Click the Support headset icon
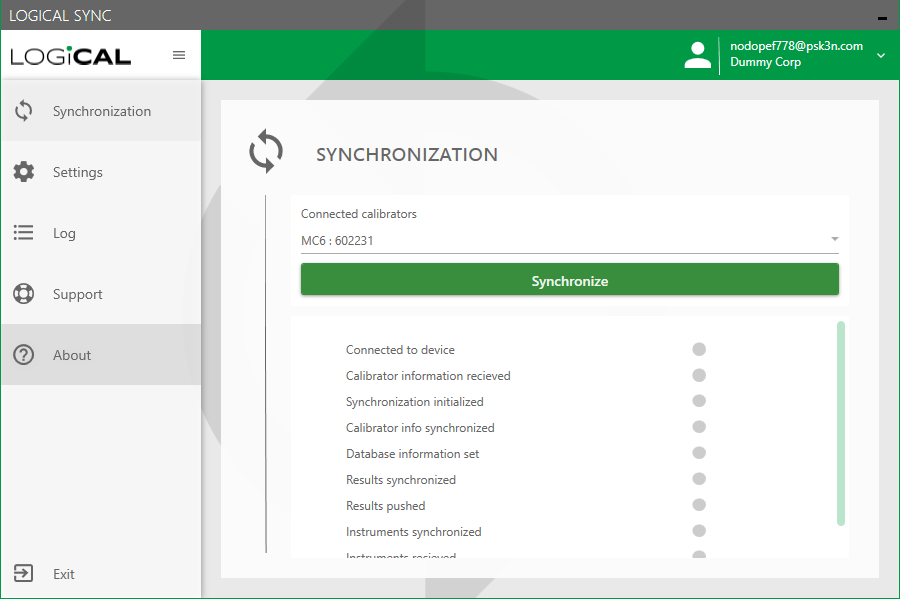 (23, 293)
